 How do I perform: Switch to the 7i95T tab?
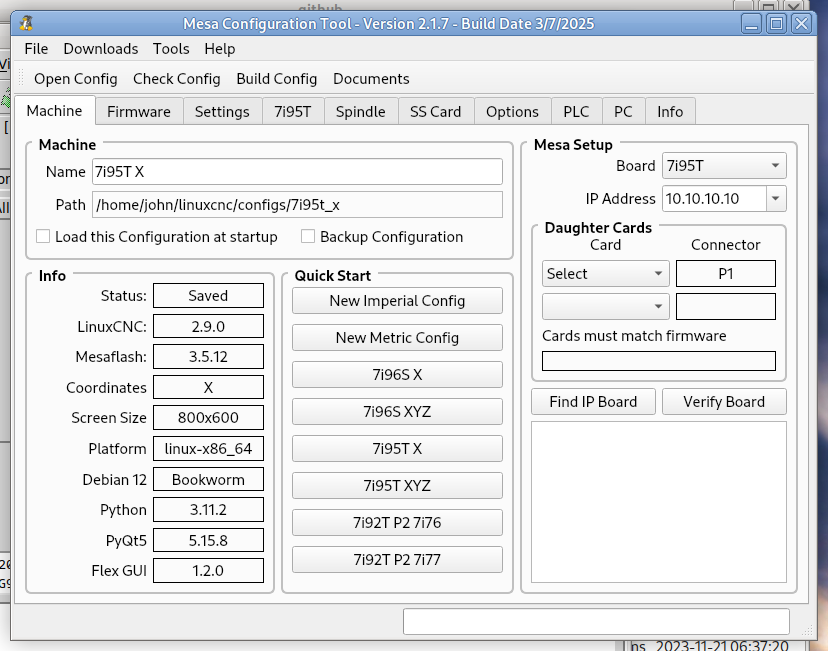point(293,111)
